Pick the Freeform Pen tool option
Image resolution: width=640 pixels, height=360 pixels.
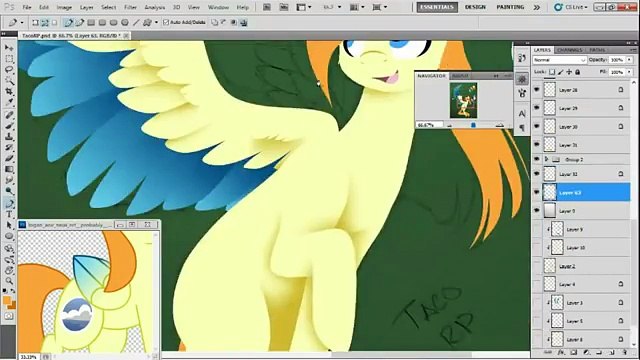coord(80,23)
